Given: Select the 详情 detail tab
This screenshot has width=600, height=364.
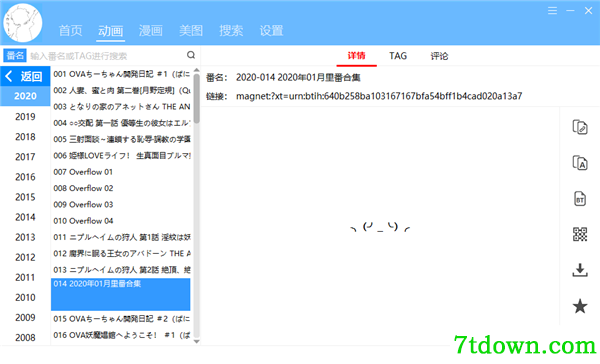Looking at the screenshot, I should tap(357, 56).
